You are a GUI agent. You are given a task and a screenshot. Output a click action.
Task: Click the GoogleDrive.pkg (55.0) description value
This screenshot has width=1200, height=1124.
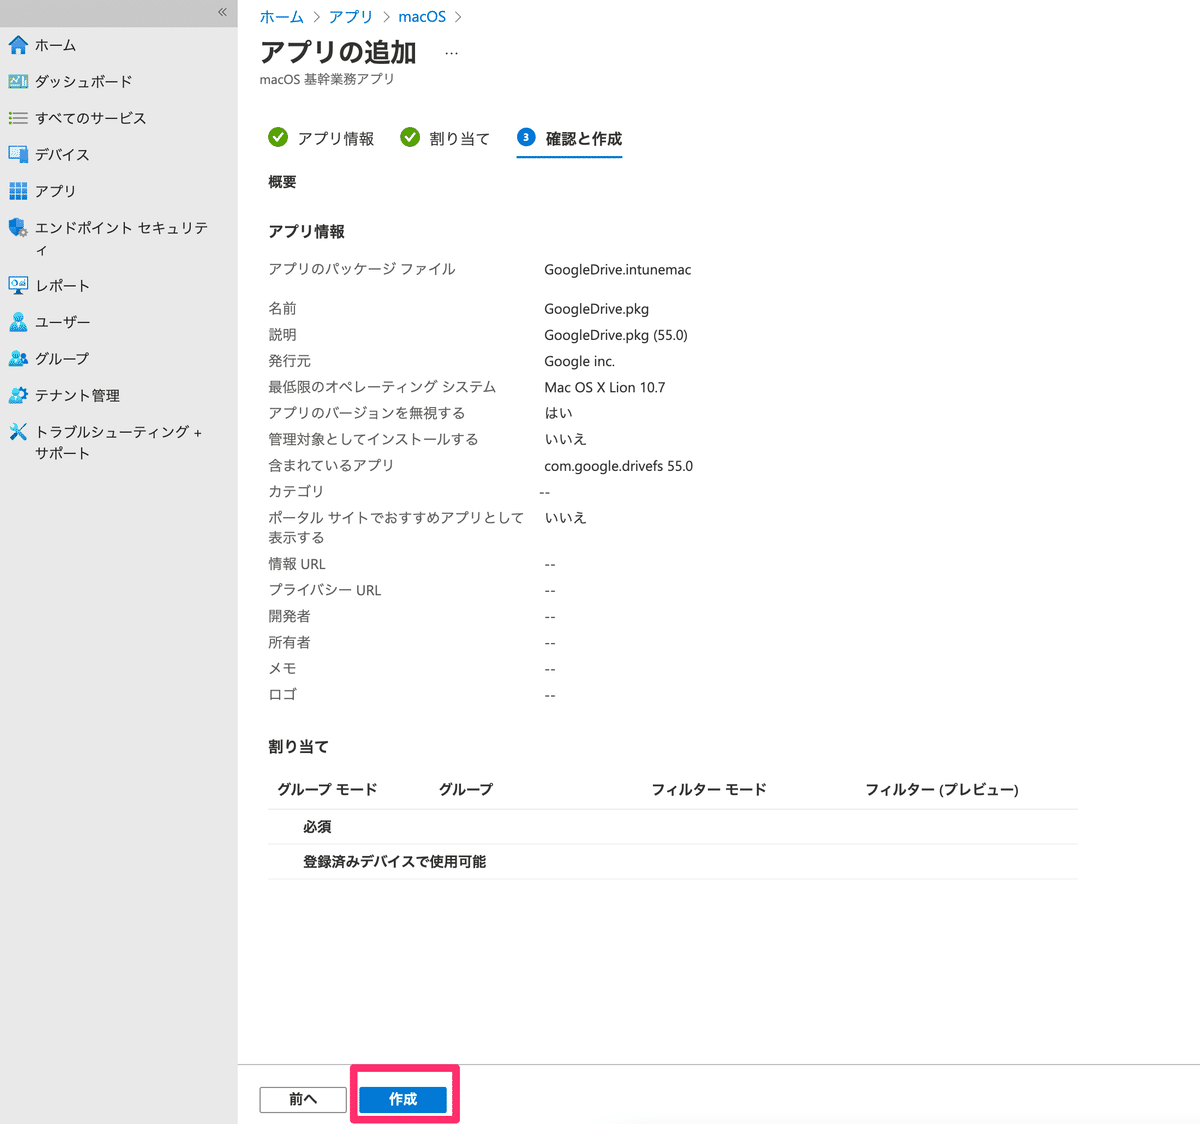coord(616,335)
